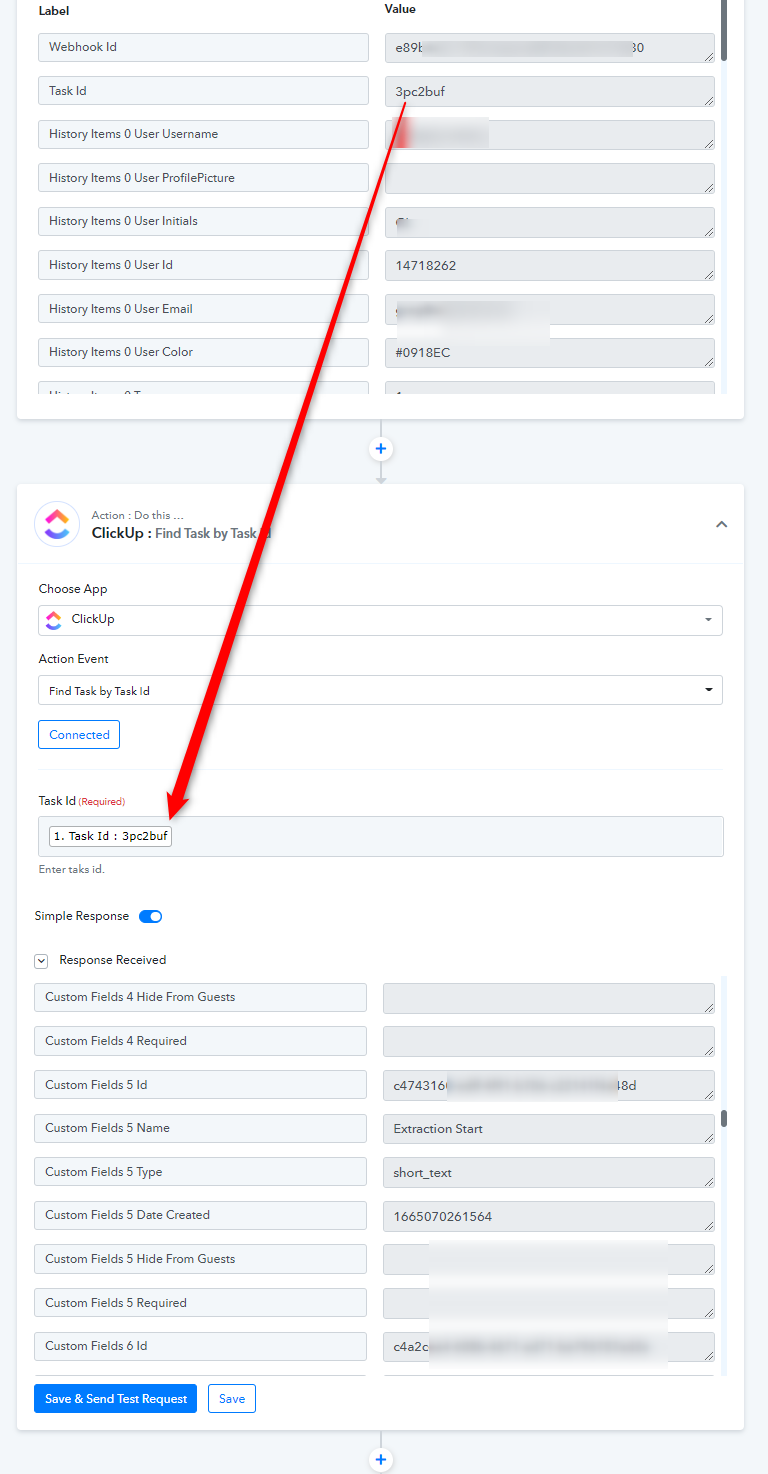Click the Connected button
768x1474 pixels.
coord(79,734)
